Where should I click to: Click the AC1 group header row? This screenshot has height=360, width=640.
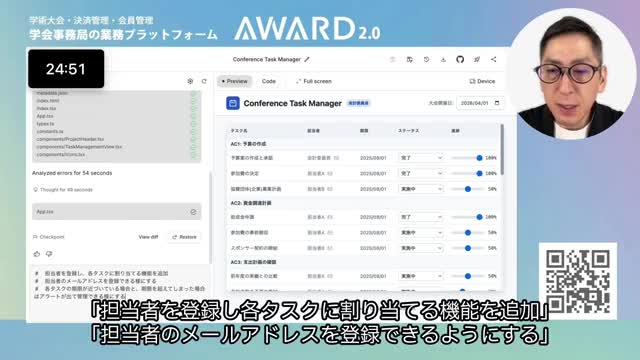(363, 144)
